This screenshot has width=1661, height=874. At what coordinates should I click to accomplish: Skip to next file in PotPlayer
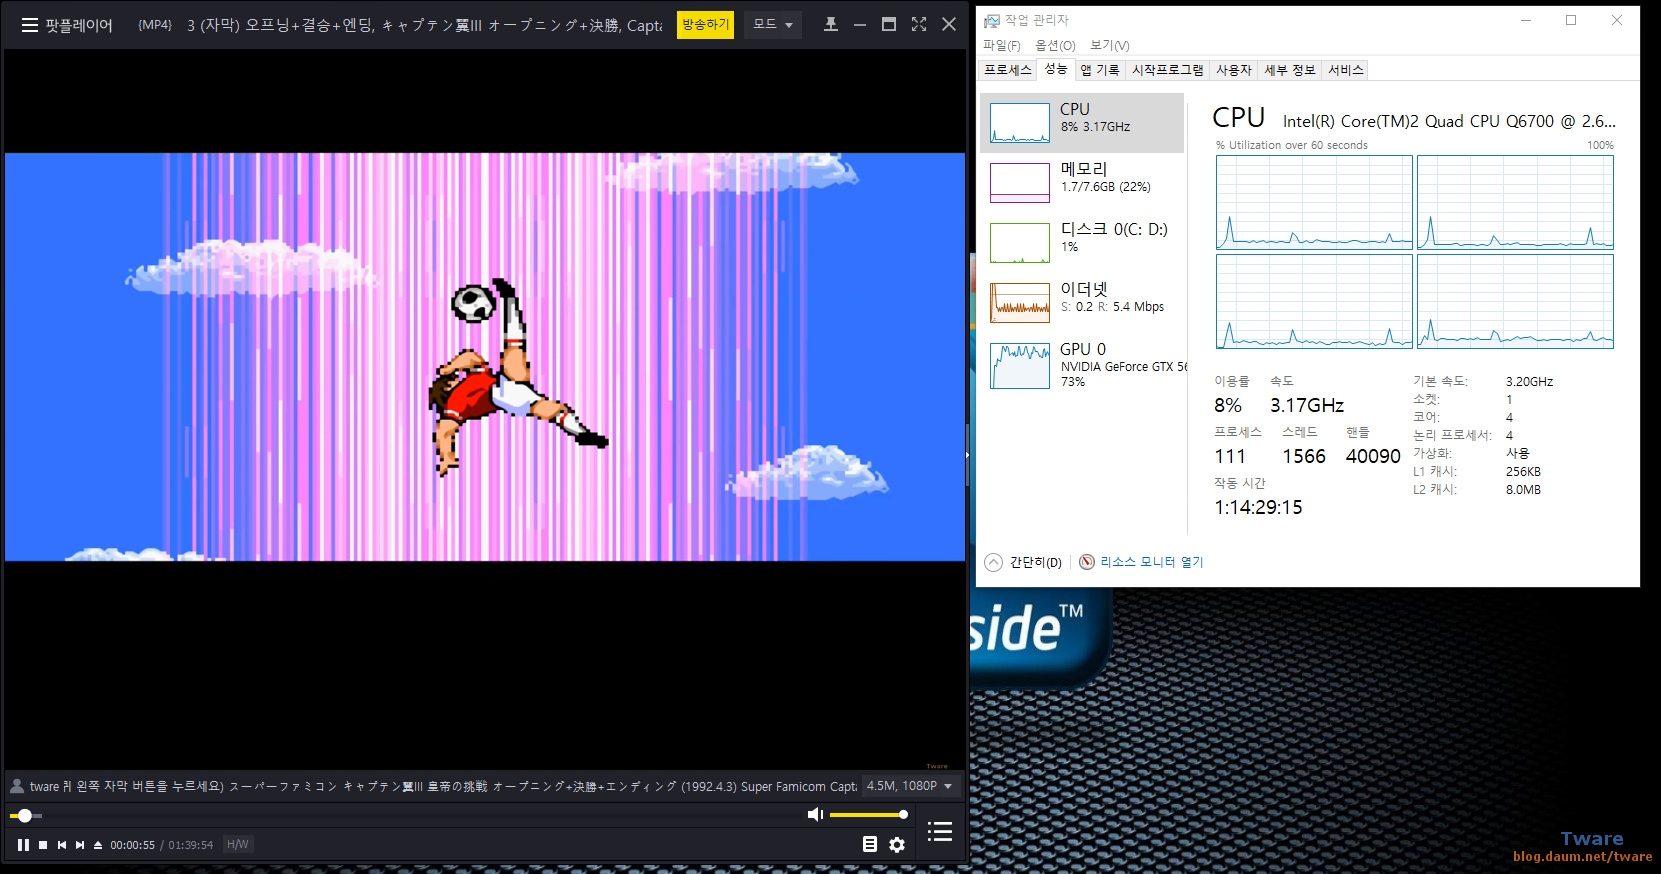80,845
